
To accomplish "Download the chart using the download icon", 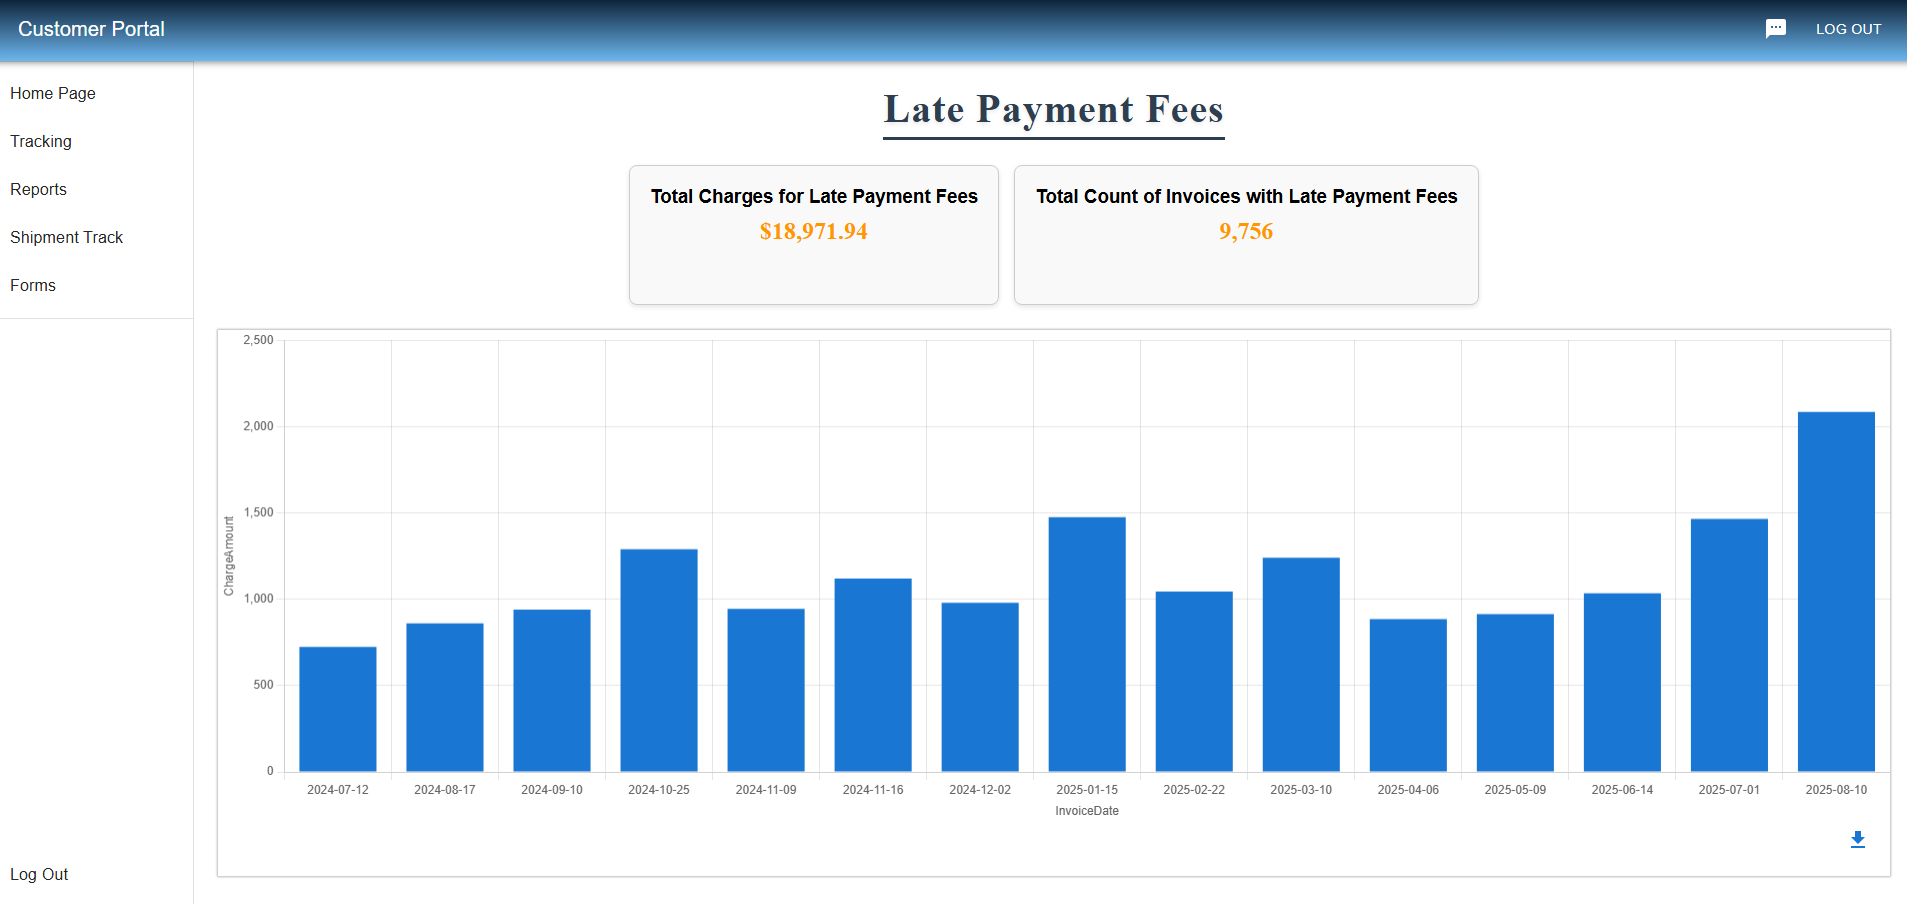I will point(1857,839).
